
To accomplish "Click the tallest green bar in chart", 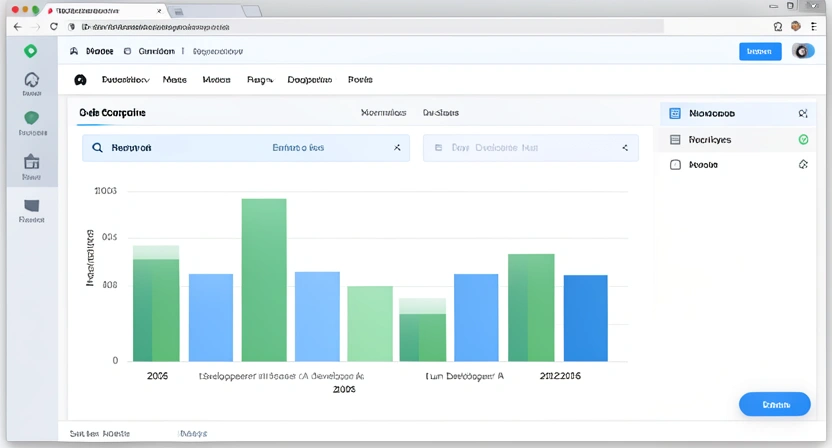I will tap(264, 279).
